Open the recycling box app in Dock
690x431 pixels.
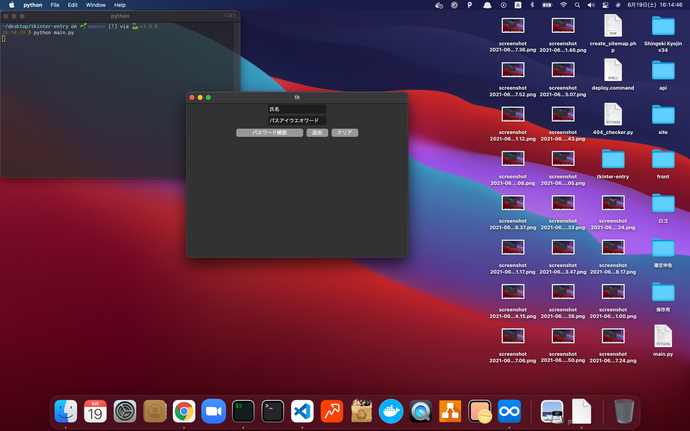[x=361, y=411]
